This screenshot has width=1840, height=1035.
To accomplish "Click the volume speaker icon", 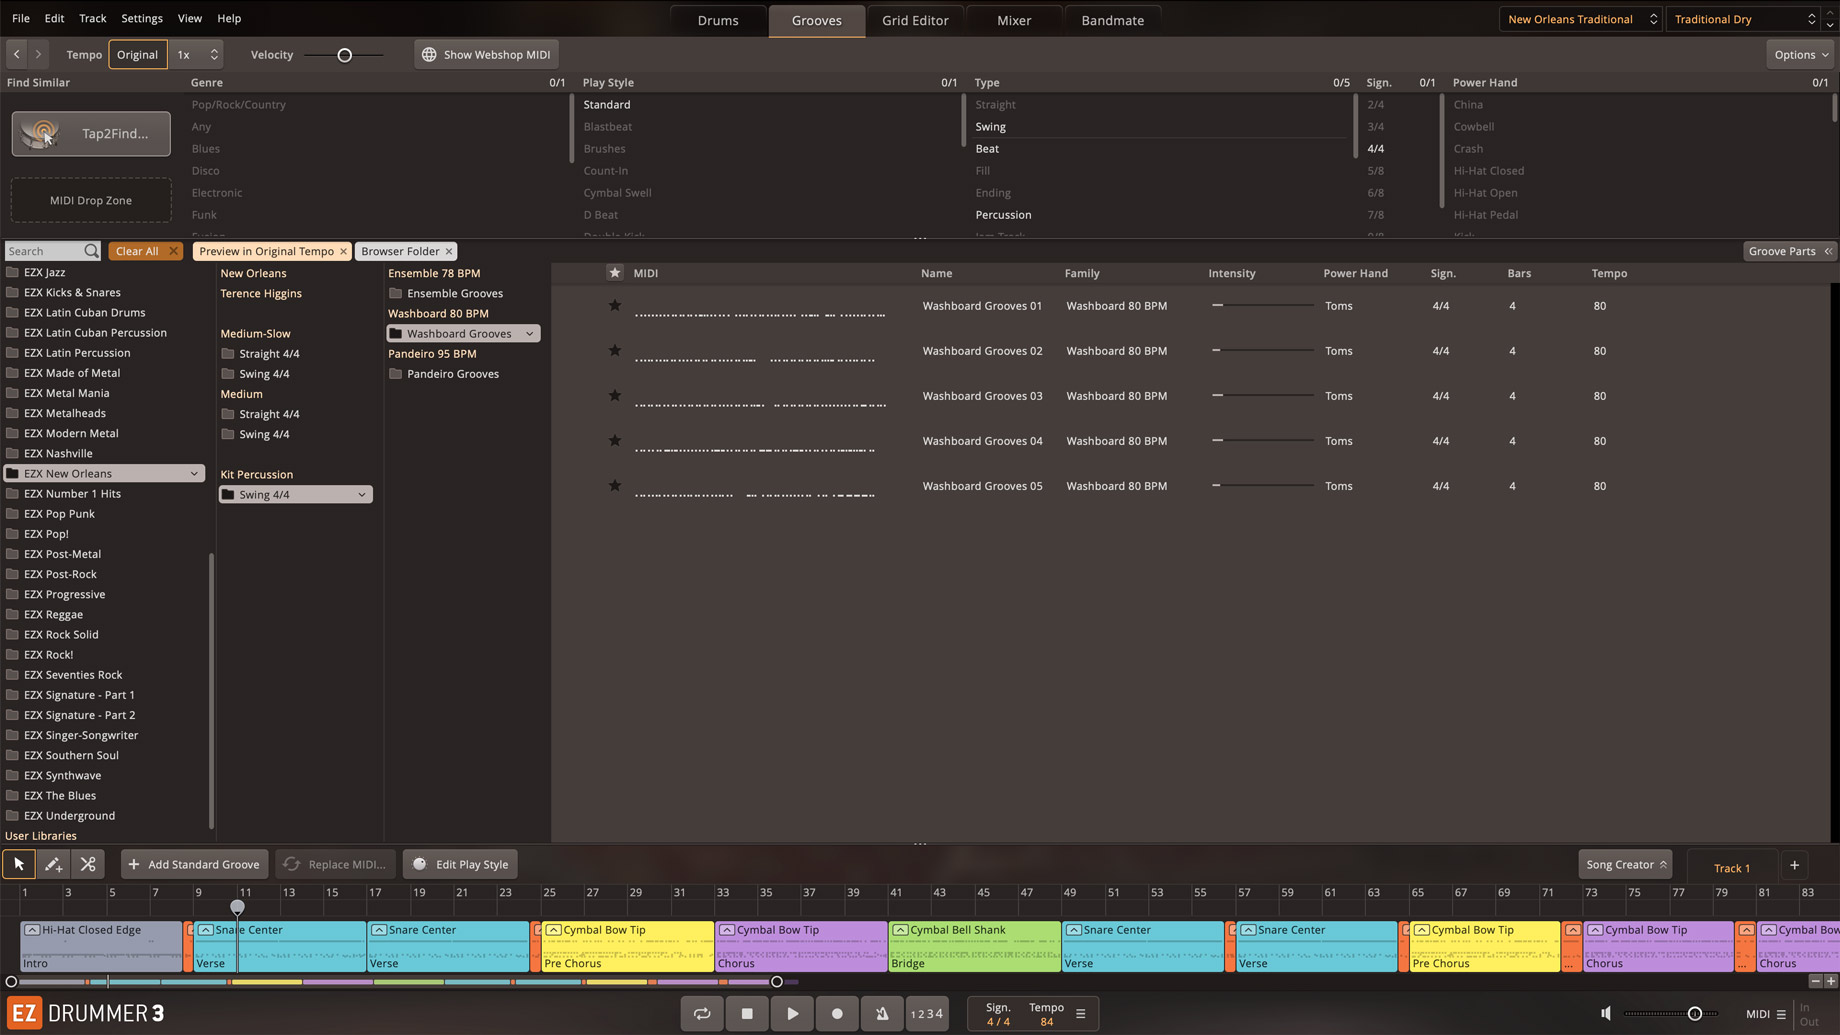I will (x=1606, y=1013).
